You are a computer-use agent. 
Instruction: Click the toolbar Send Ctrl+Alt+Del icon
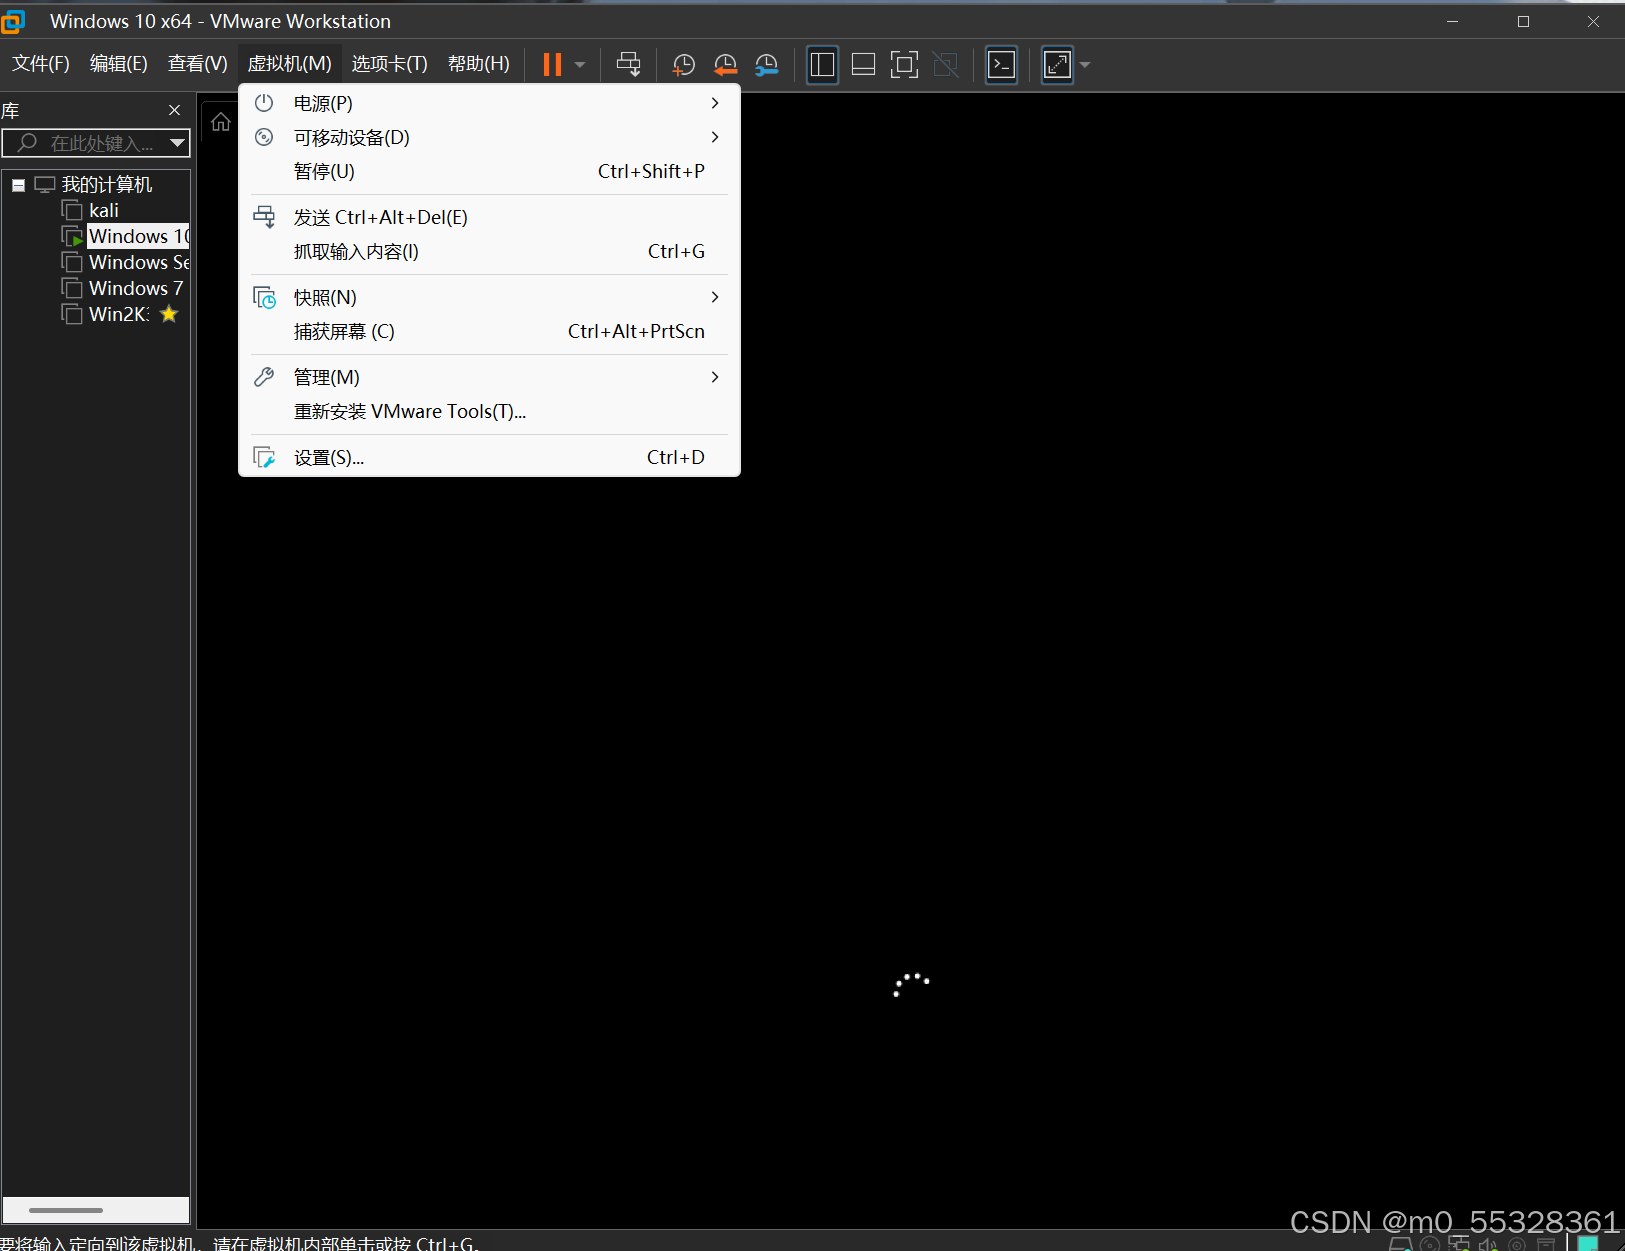coord(628,65)
